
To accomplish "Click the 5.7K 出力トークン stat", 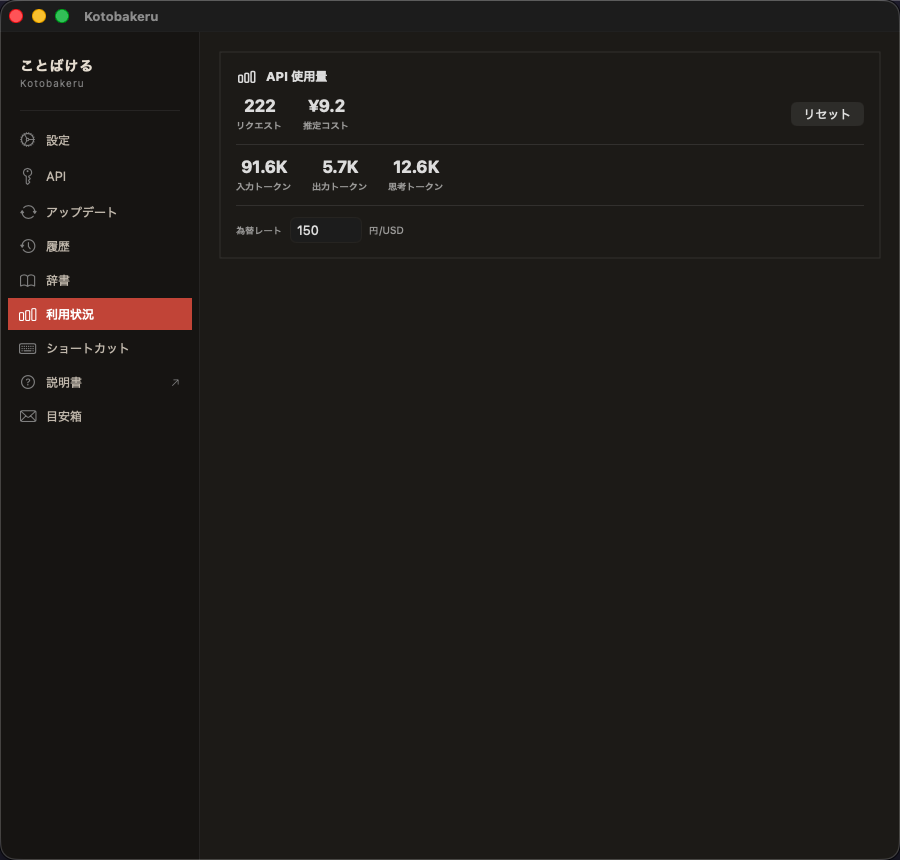I will click(340, 167).
